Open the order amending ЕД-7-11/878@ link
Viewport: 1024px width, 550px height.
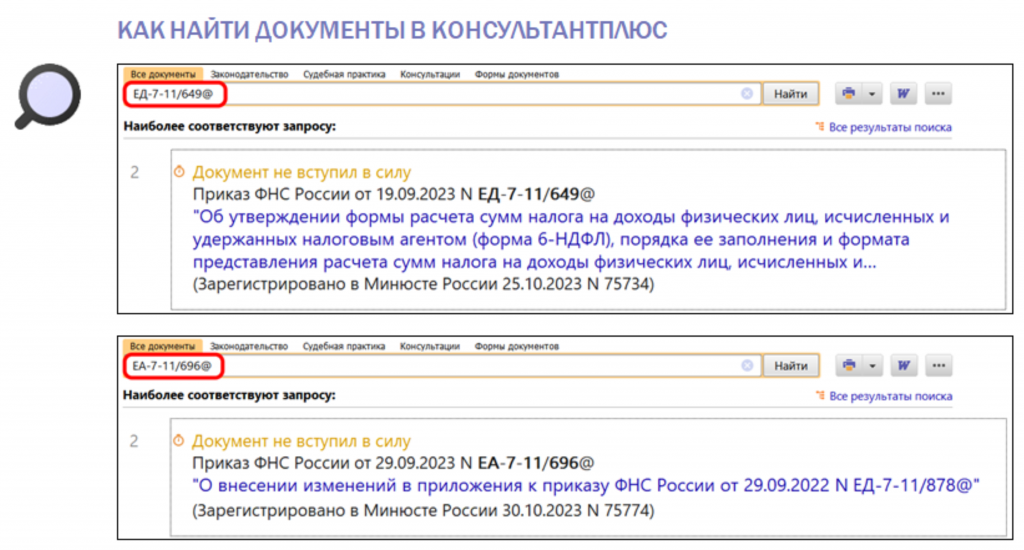click(x=586, y=485)
